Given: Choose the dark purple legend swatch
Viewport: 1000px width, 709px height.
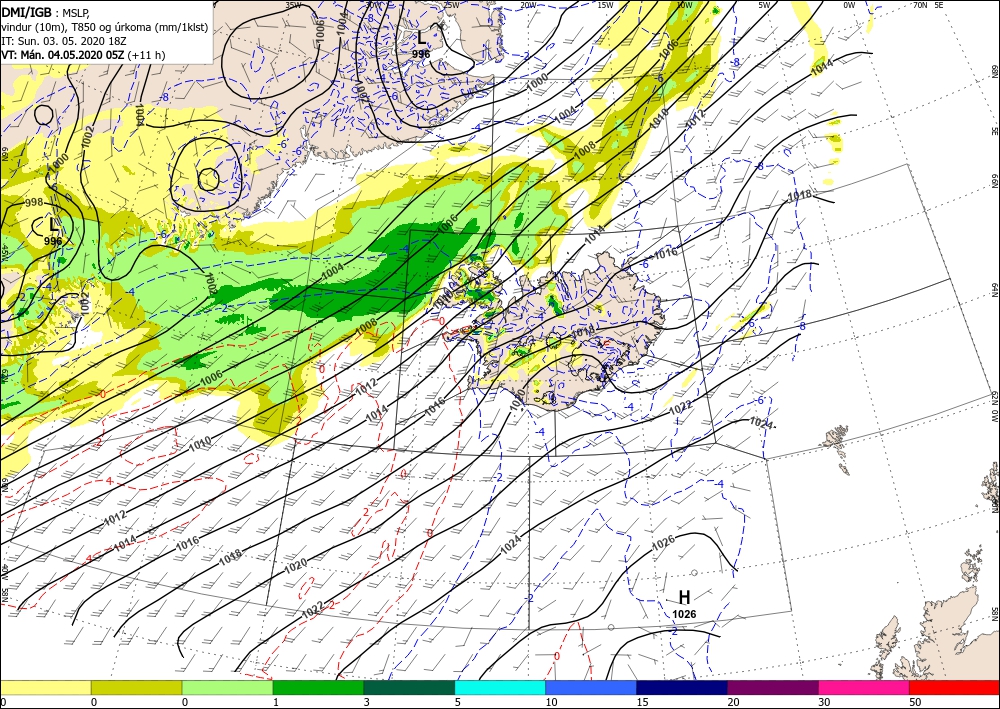Looking at the screenshot, I should [773, 688].
